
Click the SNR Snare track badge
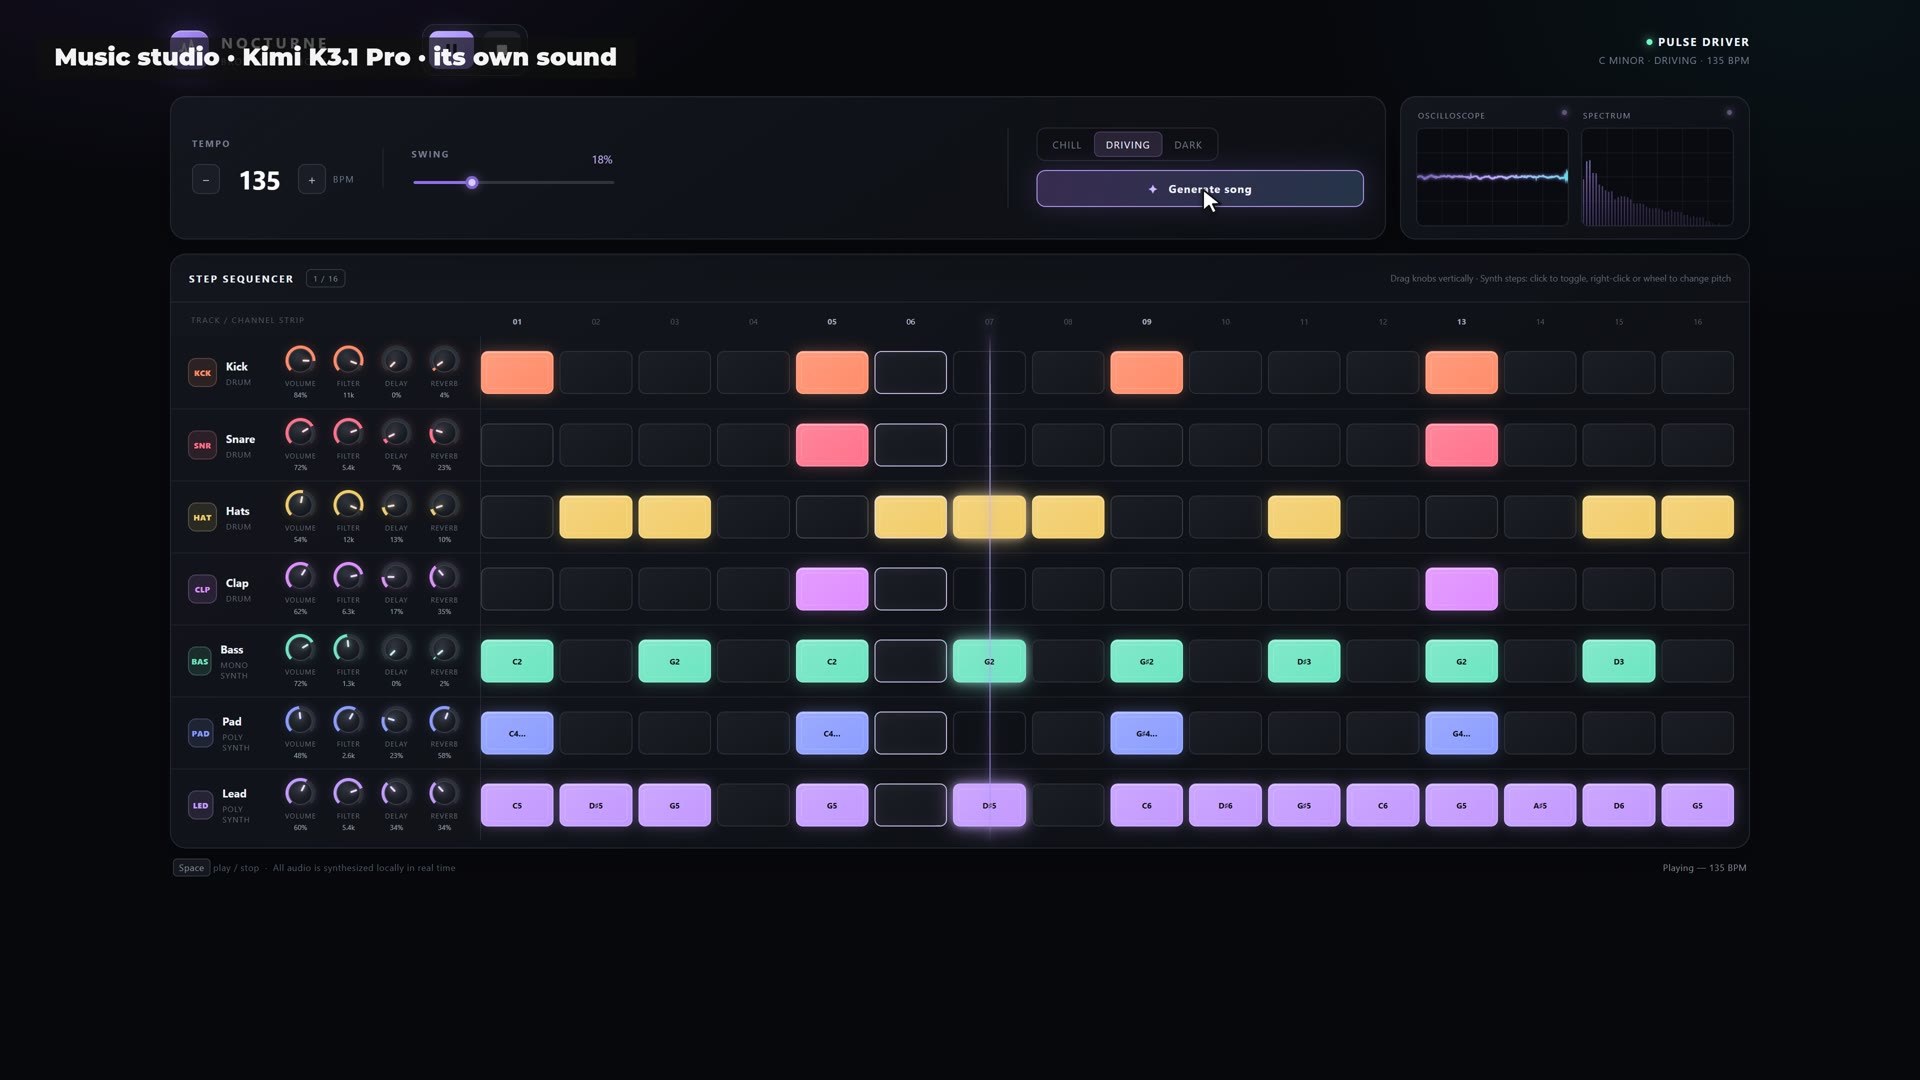202,445
